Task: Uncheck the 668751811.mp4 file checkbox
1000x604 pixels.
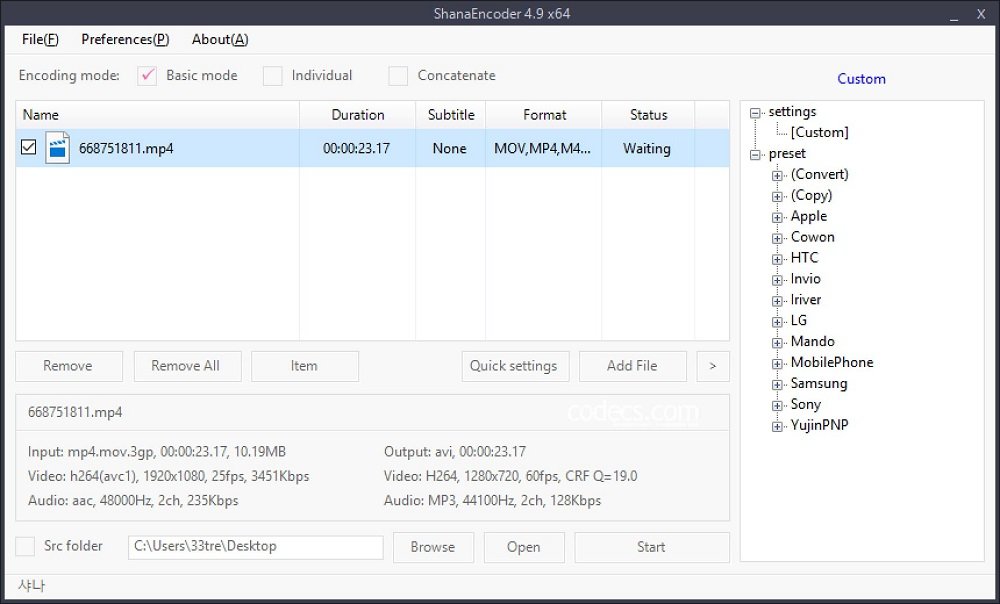Action: point(29,148)
